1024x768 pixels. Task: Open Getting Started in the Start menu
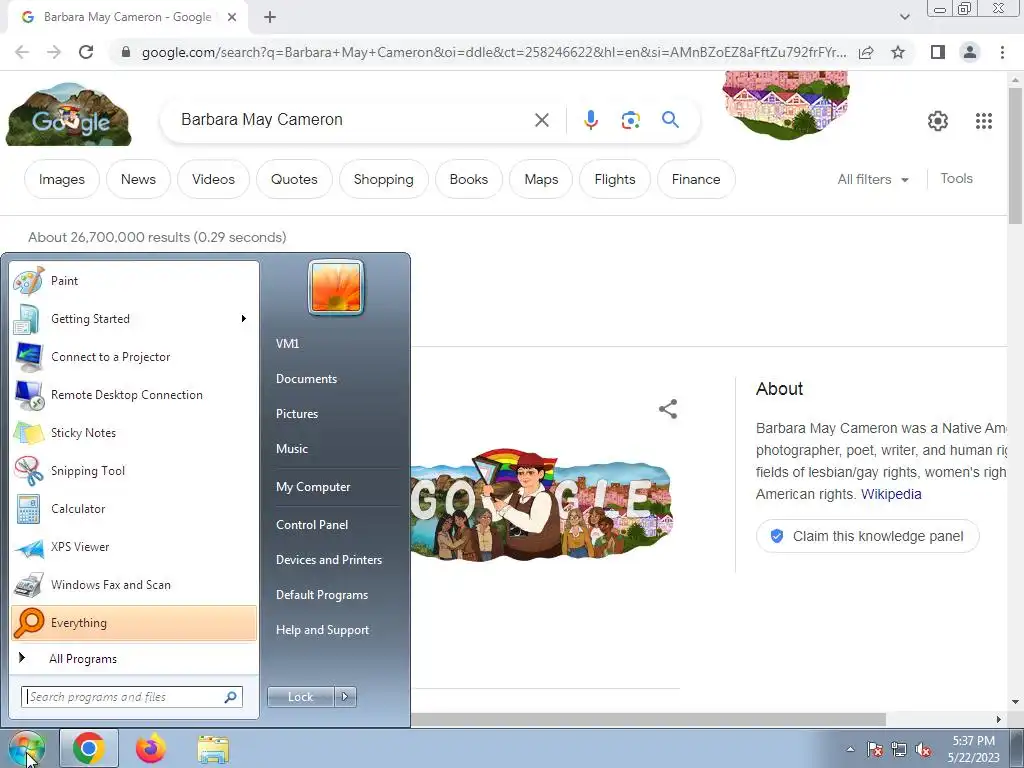pos(134,319)
